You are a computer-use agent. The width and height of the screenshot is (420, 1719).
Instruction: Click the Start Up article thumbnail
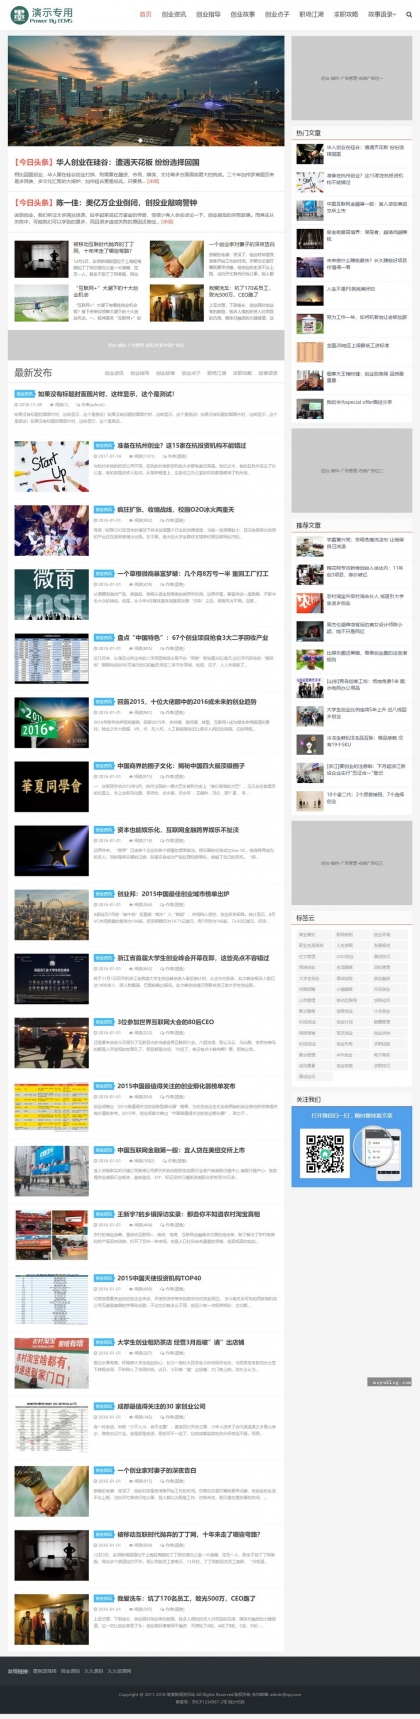(52, 466)
